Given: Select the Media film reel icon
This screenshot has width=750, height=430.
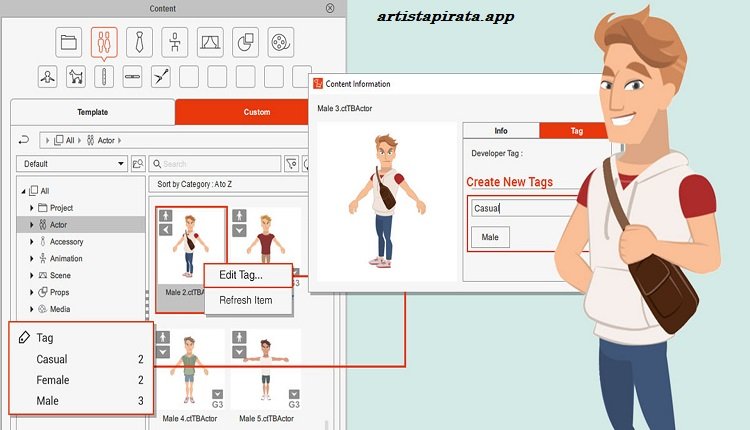Looking at the screenshot, I should 281,42.
